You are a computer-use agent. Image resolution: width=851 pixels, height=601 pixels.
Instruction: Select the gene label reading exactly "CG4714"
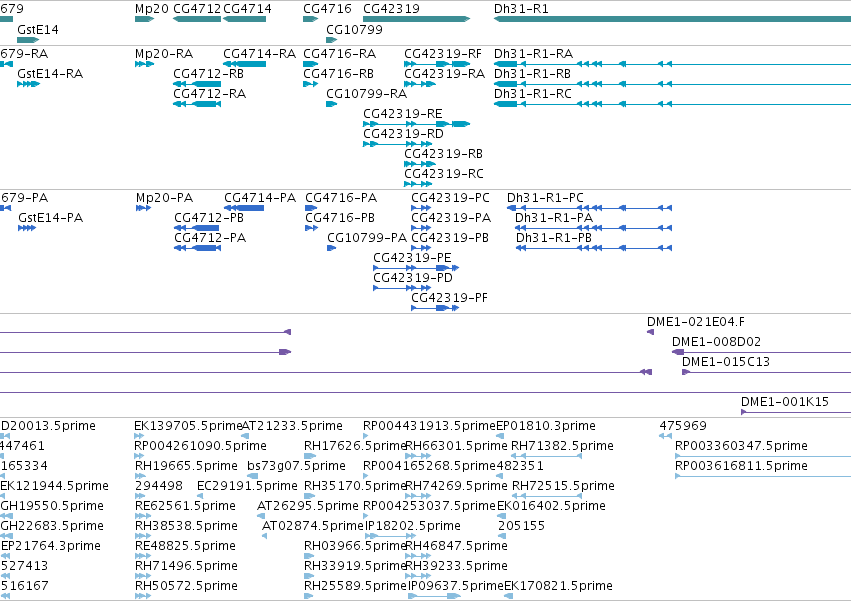tap(247, 9)
